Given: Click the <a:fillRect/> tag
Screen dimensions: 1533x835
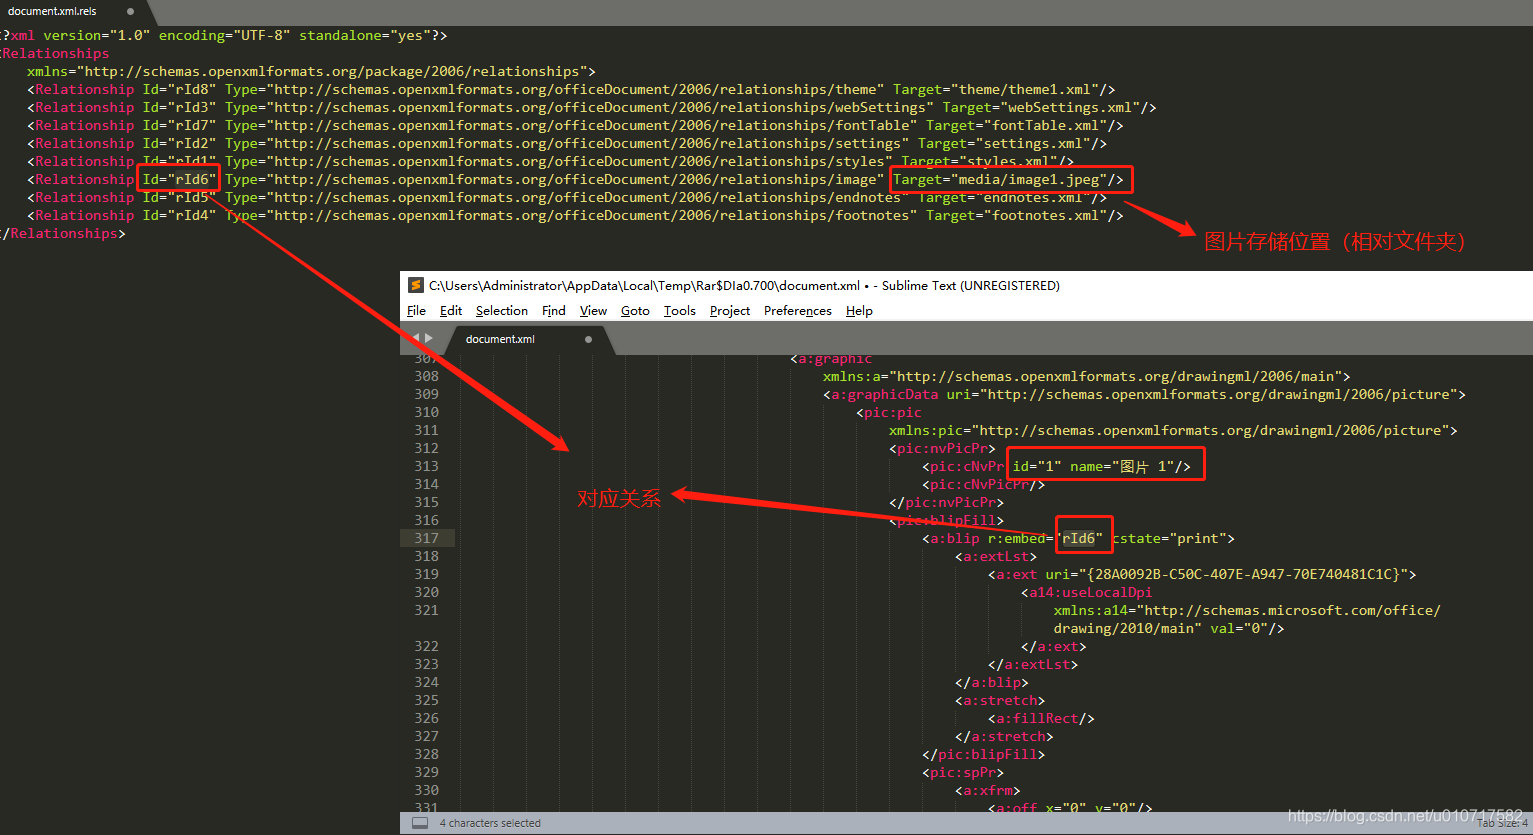Looking at the screenshot, I should tap(1041, 718).
